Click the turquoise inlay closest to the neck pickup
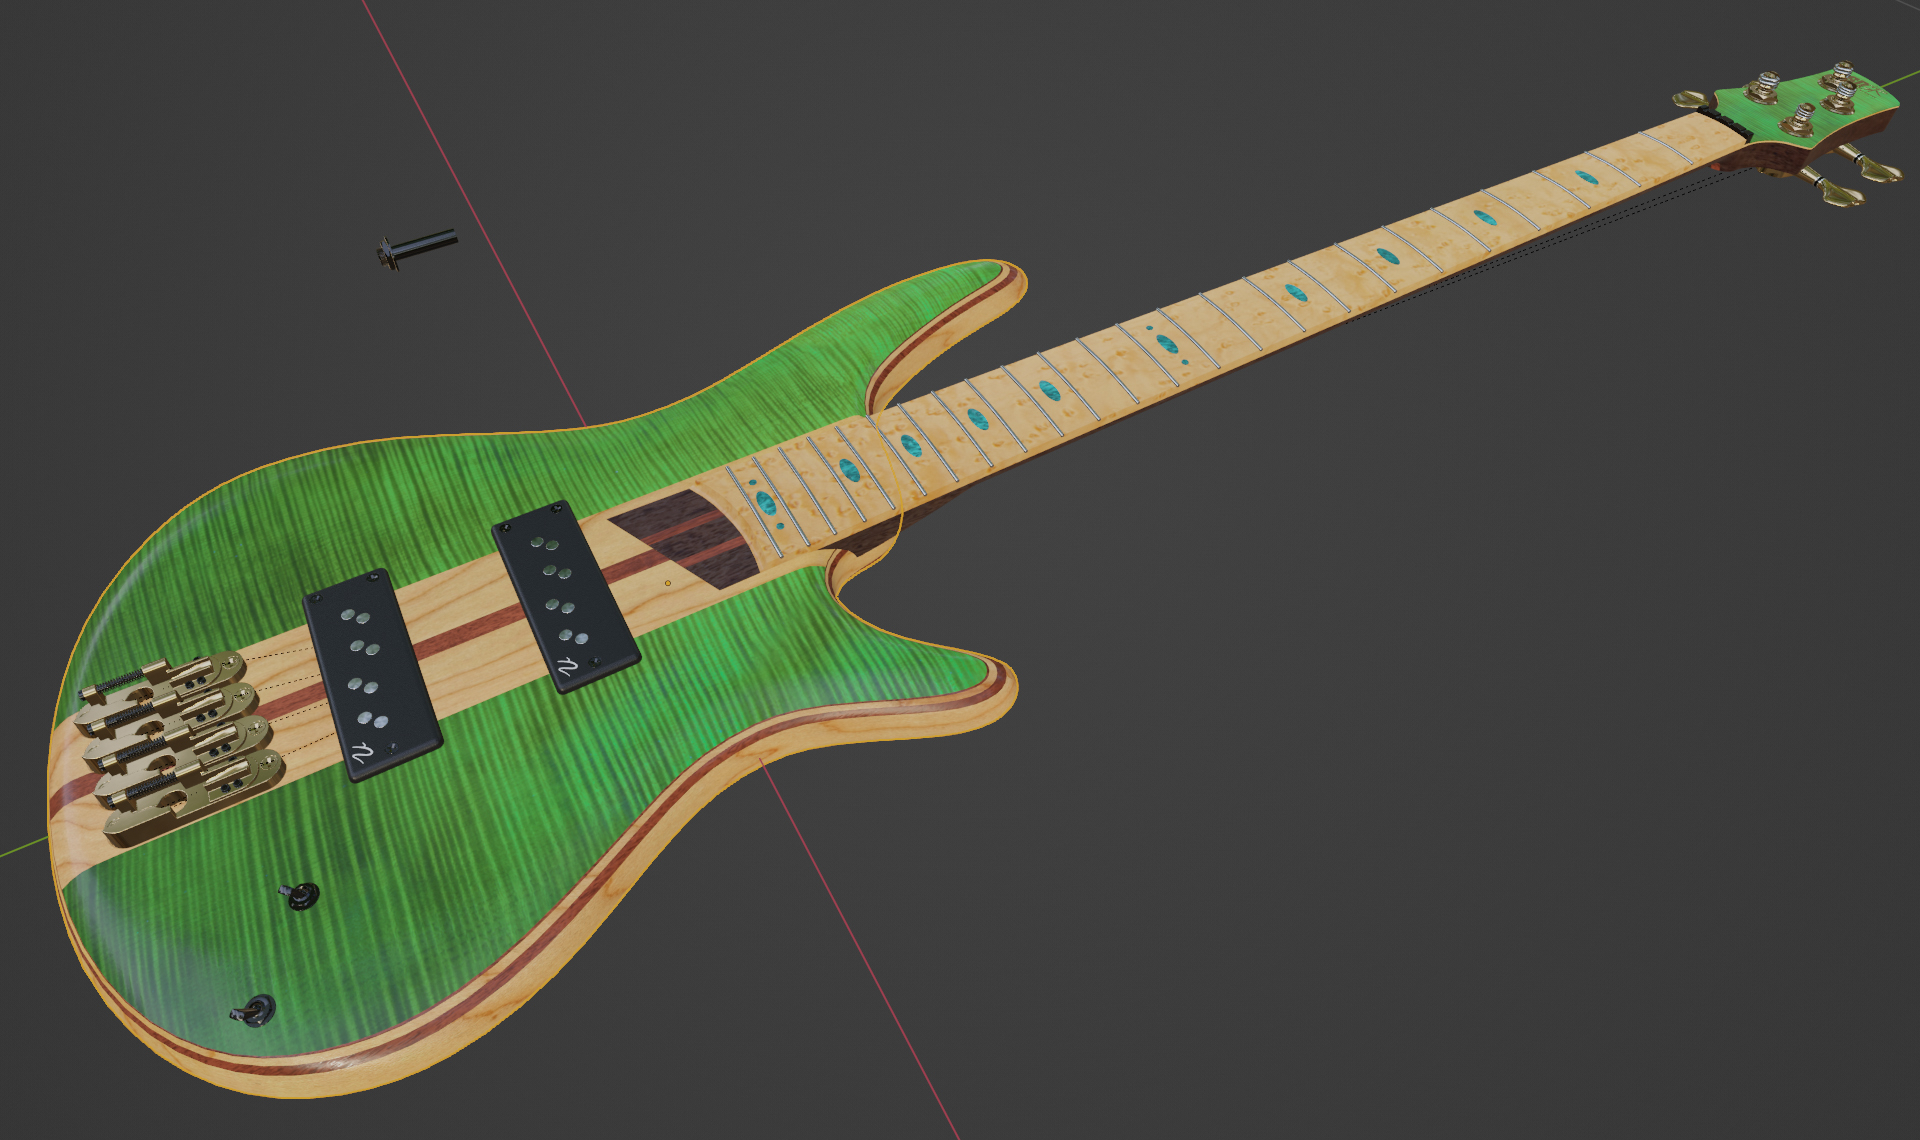1920x1140 pixels. tap(767, 503)
